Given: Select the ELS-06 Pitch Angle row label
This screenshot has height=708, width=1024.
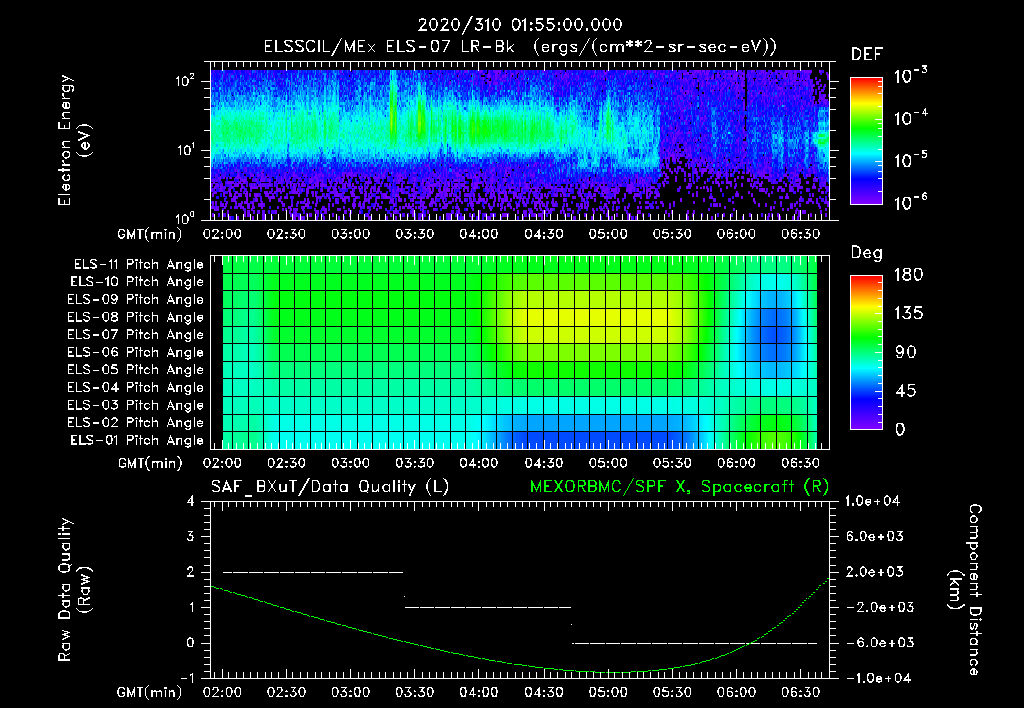Looking at the screenshot, I should (x=136, y=352).
